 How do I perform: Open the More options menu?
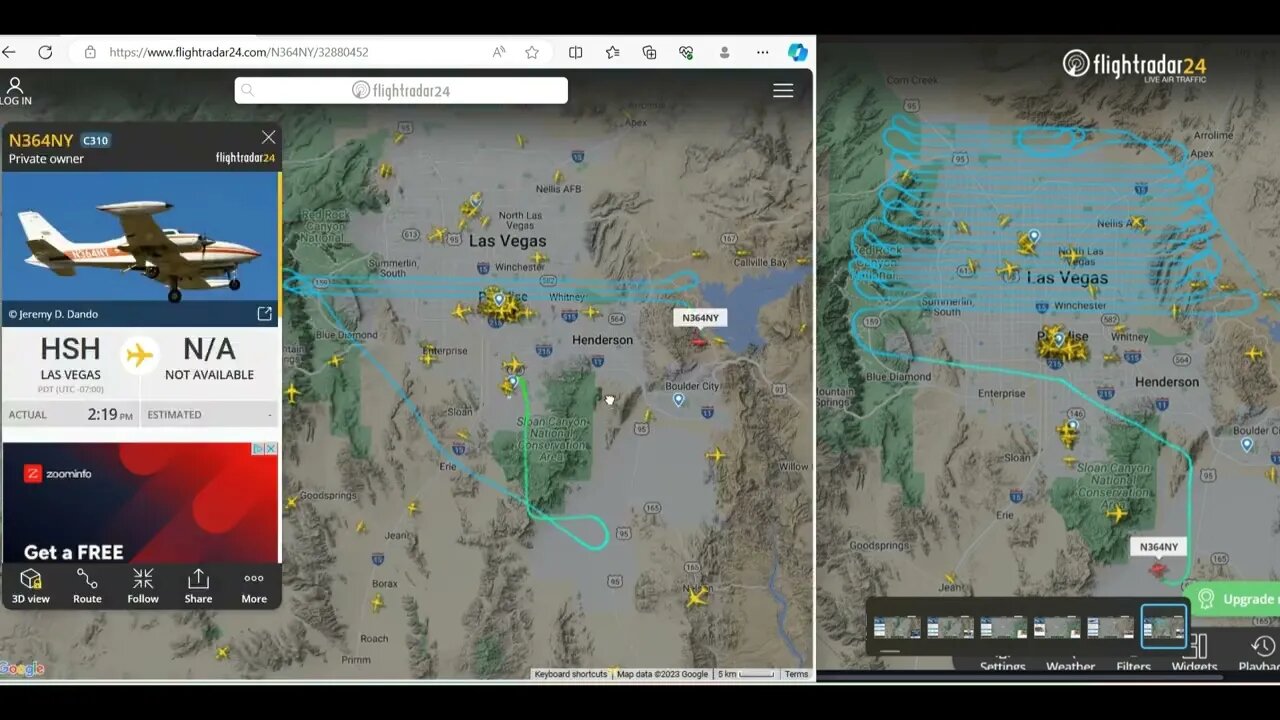[254, 587]
